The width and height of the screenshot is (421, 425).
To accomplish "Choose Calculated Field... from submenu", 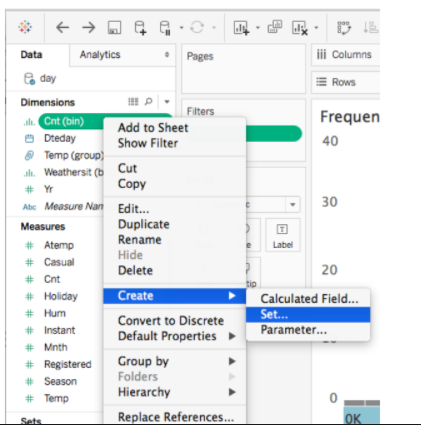I will [308, 299].
